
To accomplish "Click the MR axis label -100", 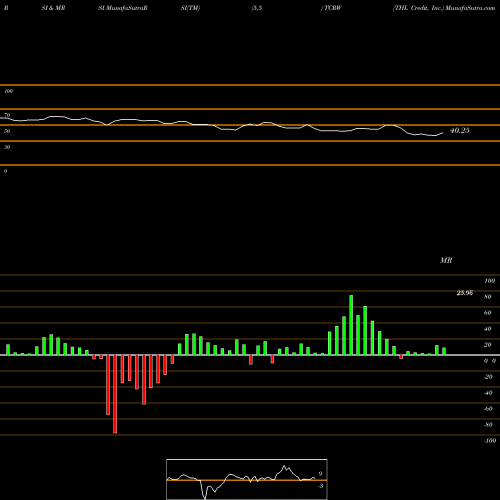I will (490, 441).
